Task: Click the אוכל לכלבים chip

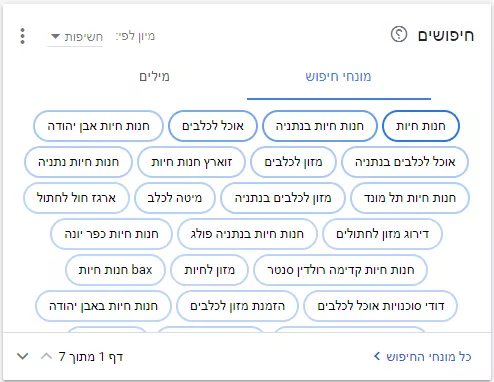Action: coord(213,126)
